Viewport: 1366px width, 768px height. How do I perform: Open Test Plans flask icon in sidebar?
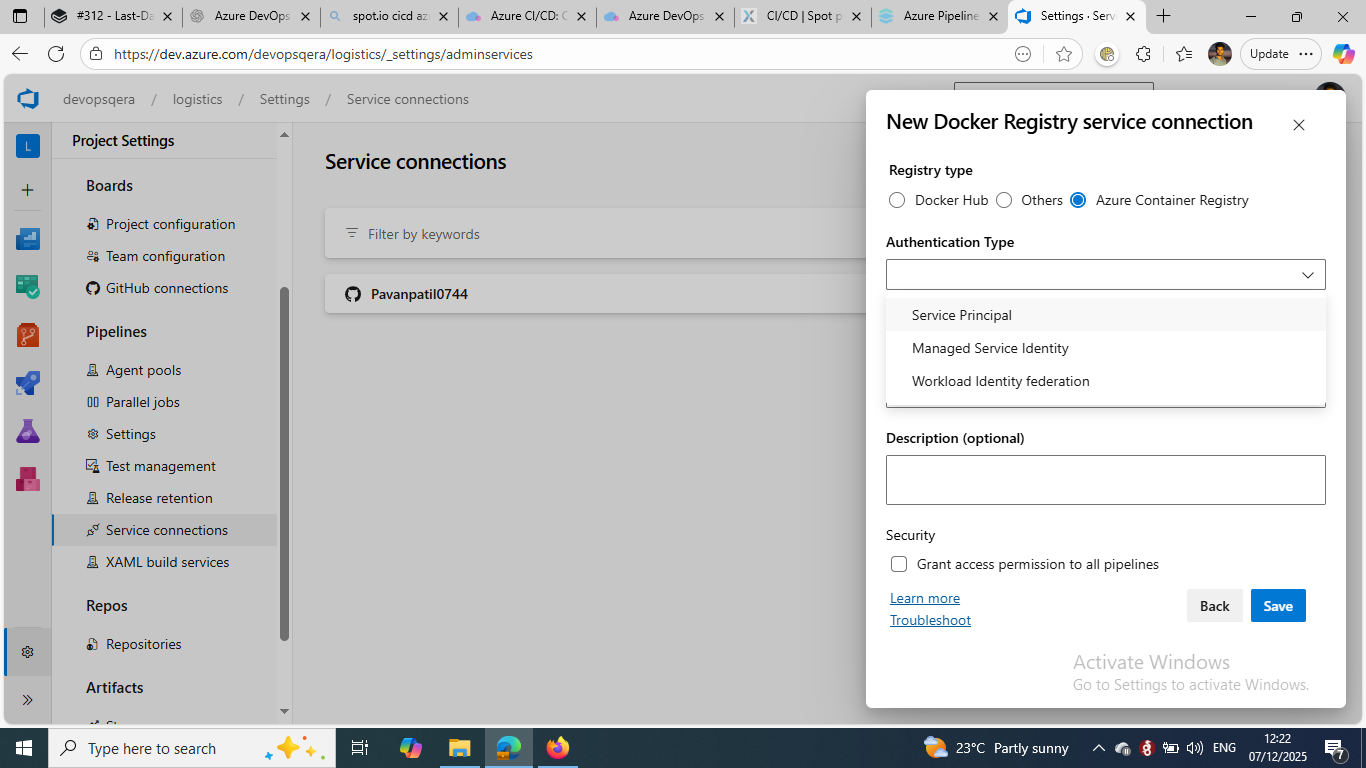click(x=27, y=431)
